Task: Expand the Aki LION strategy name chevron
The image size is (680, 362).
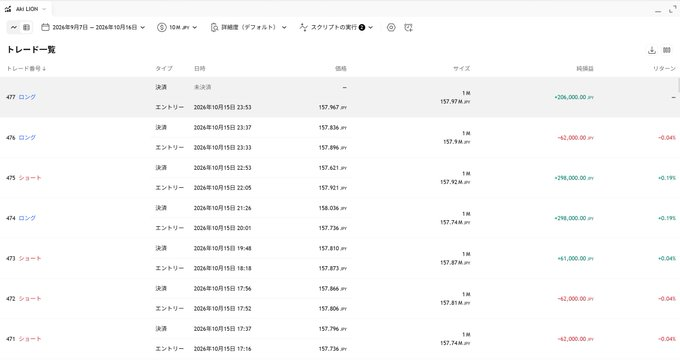Action: tap(44, 9)
